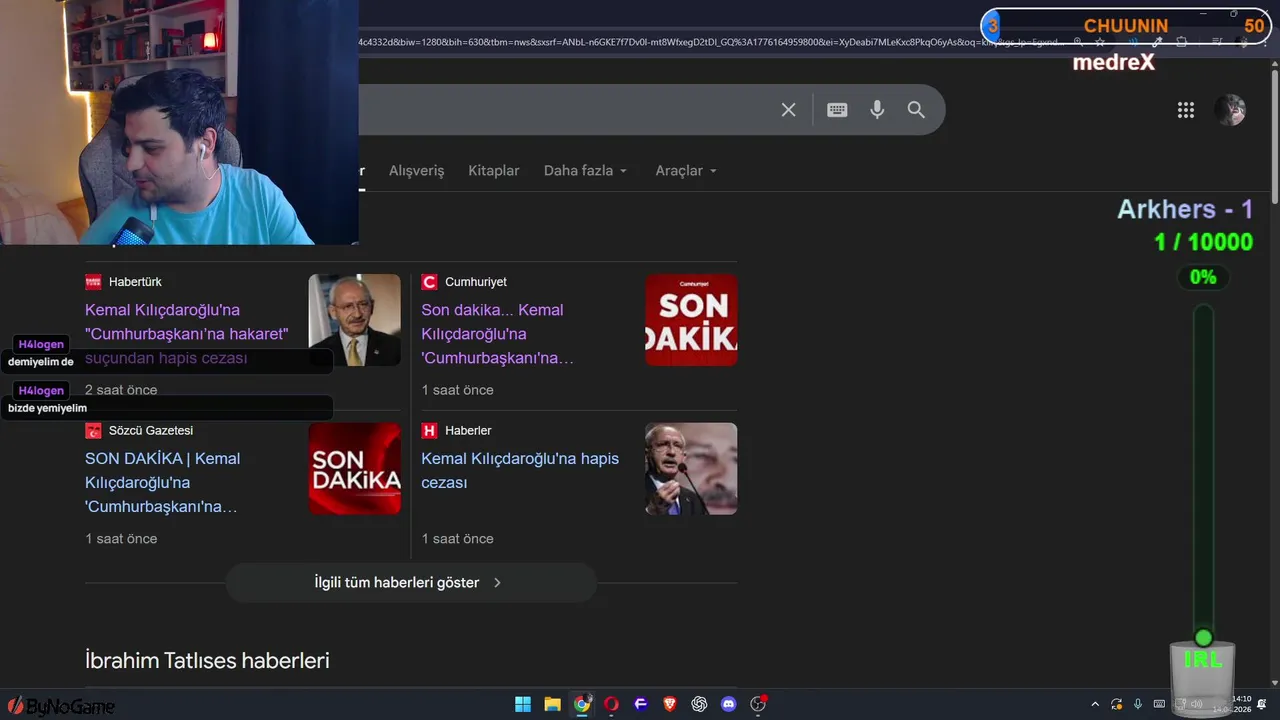The height and width of the screenshot is (720, 1280).
Task: Open the on-screen keyboard input tool
Action: (837, 110)
